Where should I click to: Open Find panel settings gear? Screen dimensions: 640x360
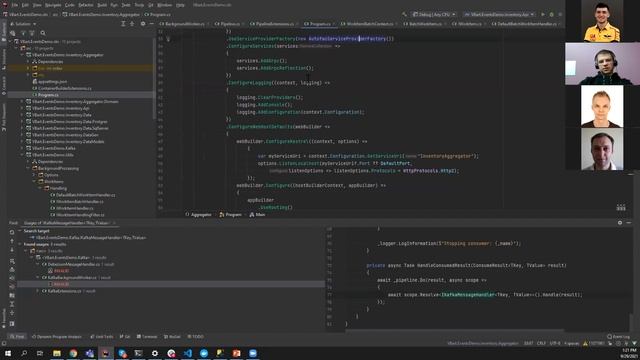[x=620, y=223]
